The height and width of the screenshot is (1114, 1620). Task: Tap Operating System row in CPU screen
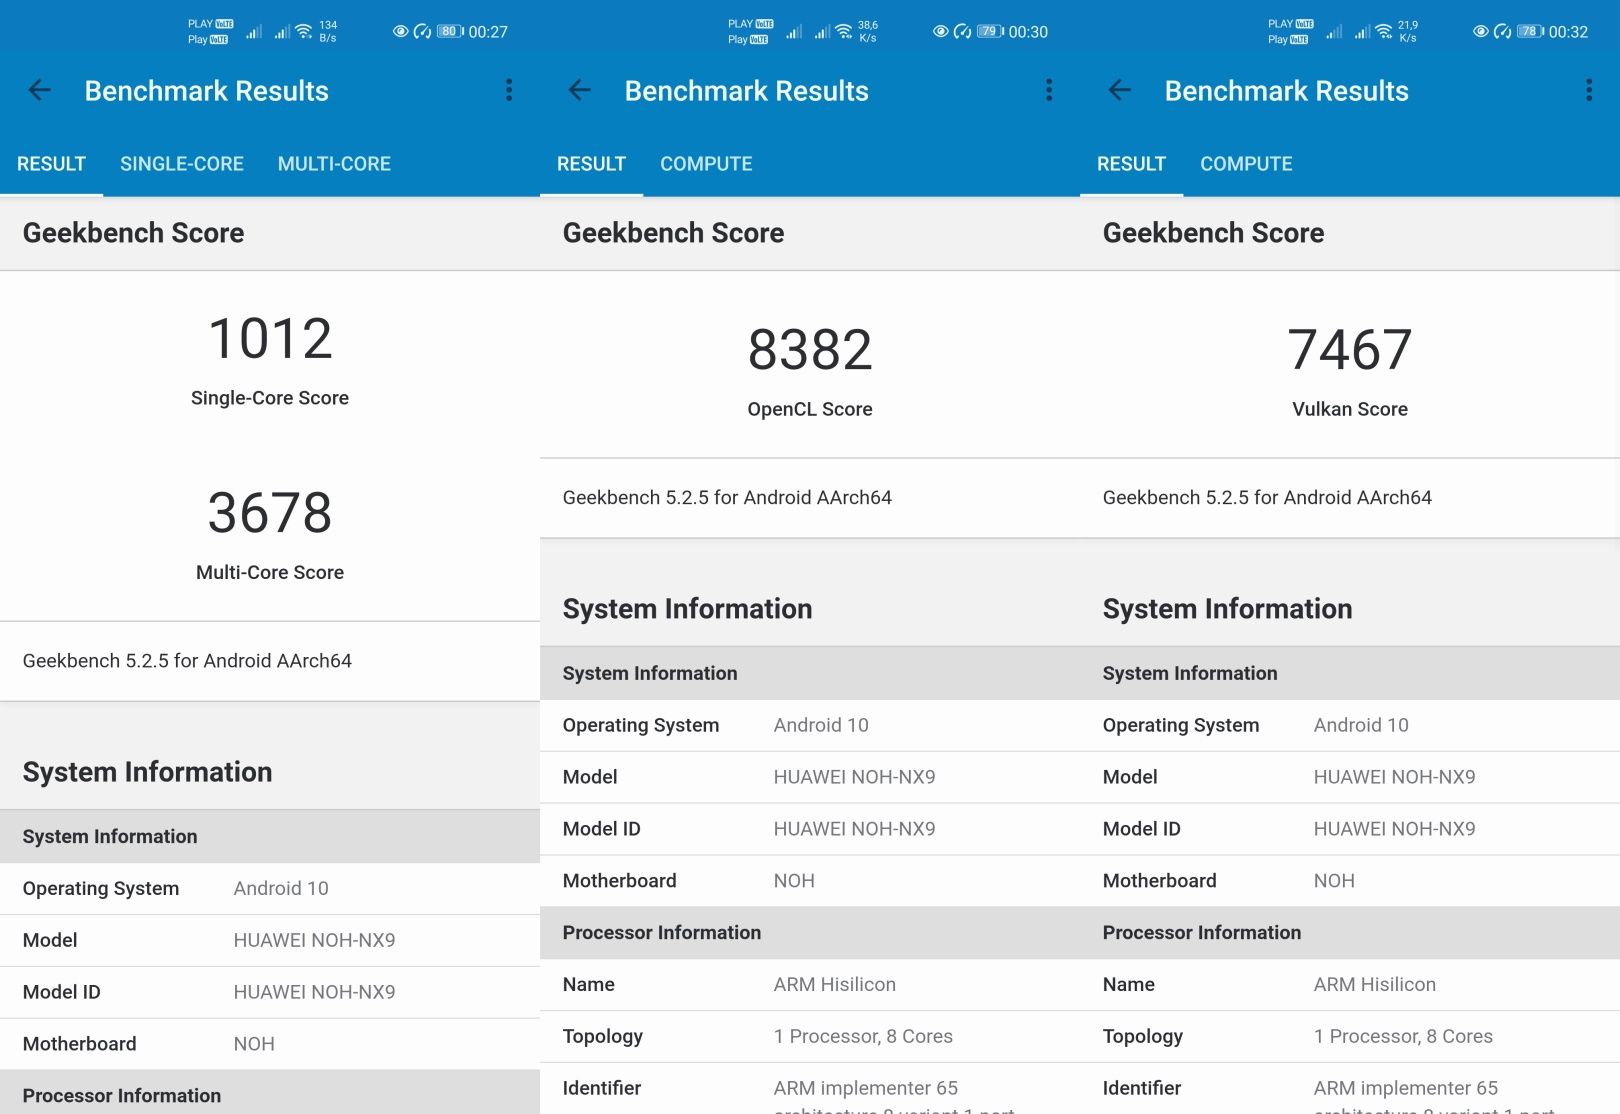(270, 889)
